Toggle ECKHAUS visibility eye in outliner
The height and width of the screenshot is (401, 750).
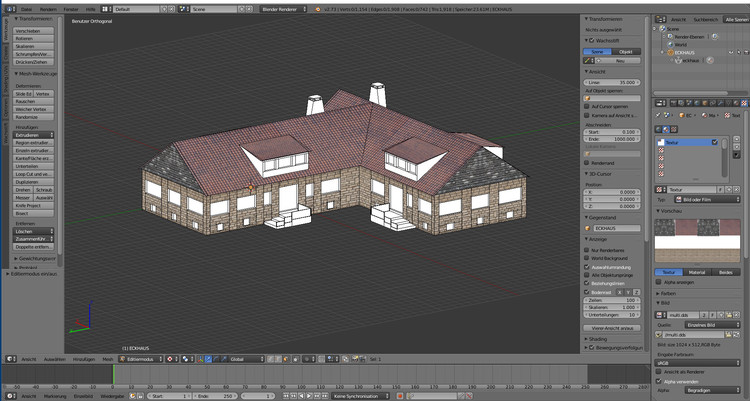(730, 53)
